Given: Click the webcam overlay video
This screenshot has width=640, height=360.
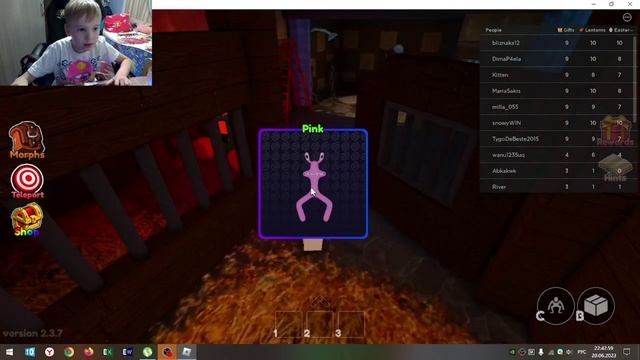Looking at the screenshot, I should point(76,42).
